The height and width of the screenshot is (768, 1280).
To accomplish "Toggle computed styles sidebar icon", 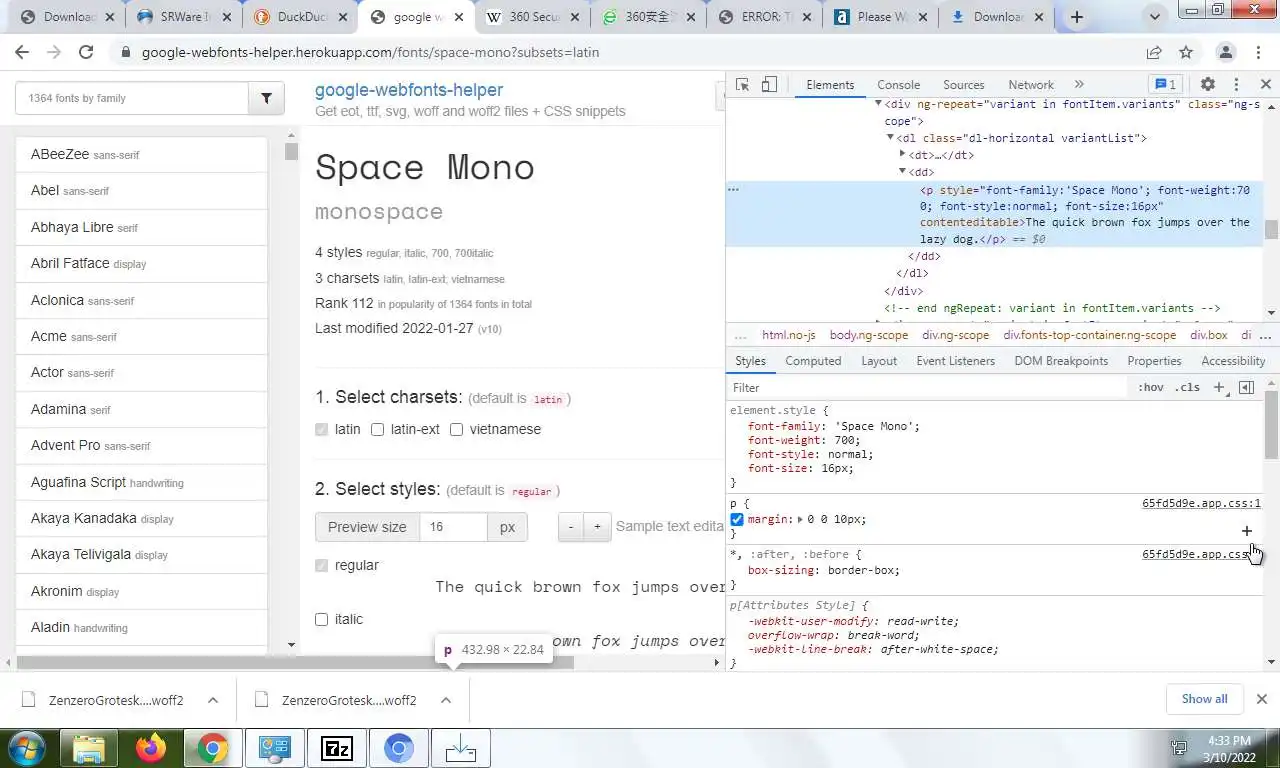I will click(x=1247, y=388).
